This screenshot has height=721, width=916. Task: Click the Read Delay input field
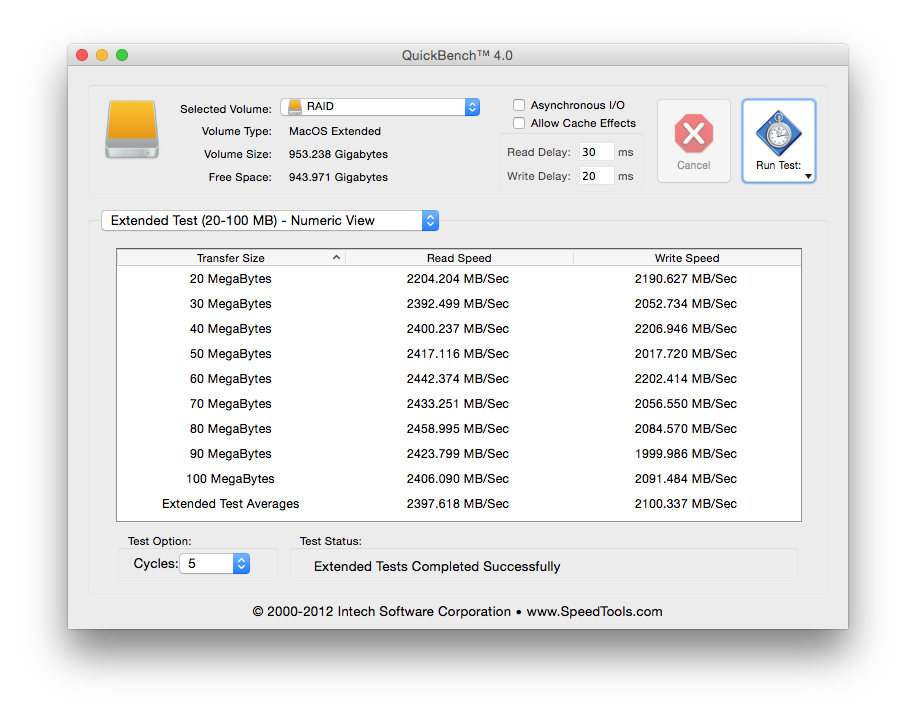(596, 152)
